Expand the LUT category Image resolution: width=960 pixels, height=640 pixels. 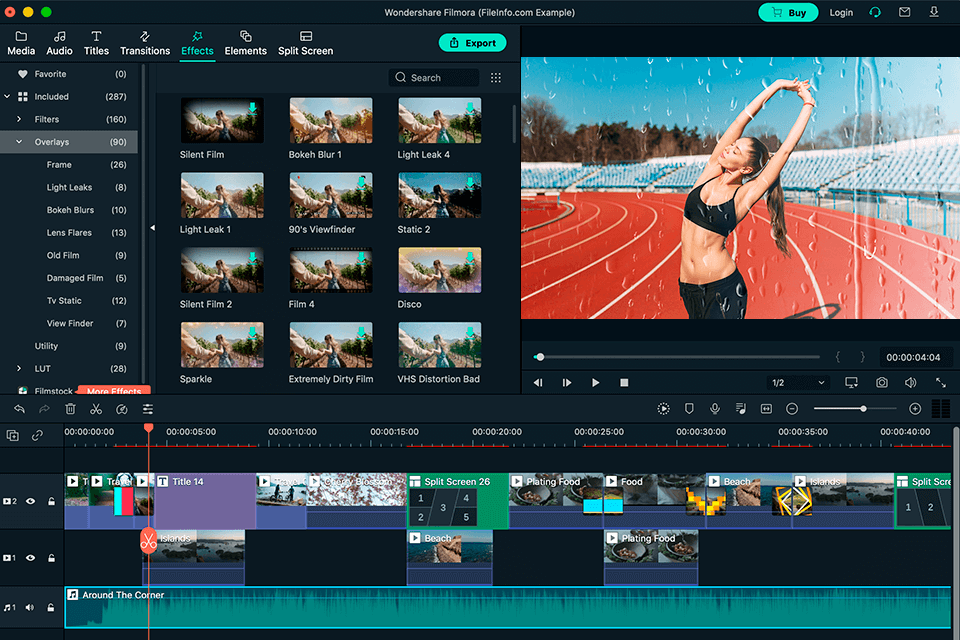[x=19, y=368]
